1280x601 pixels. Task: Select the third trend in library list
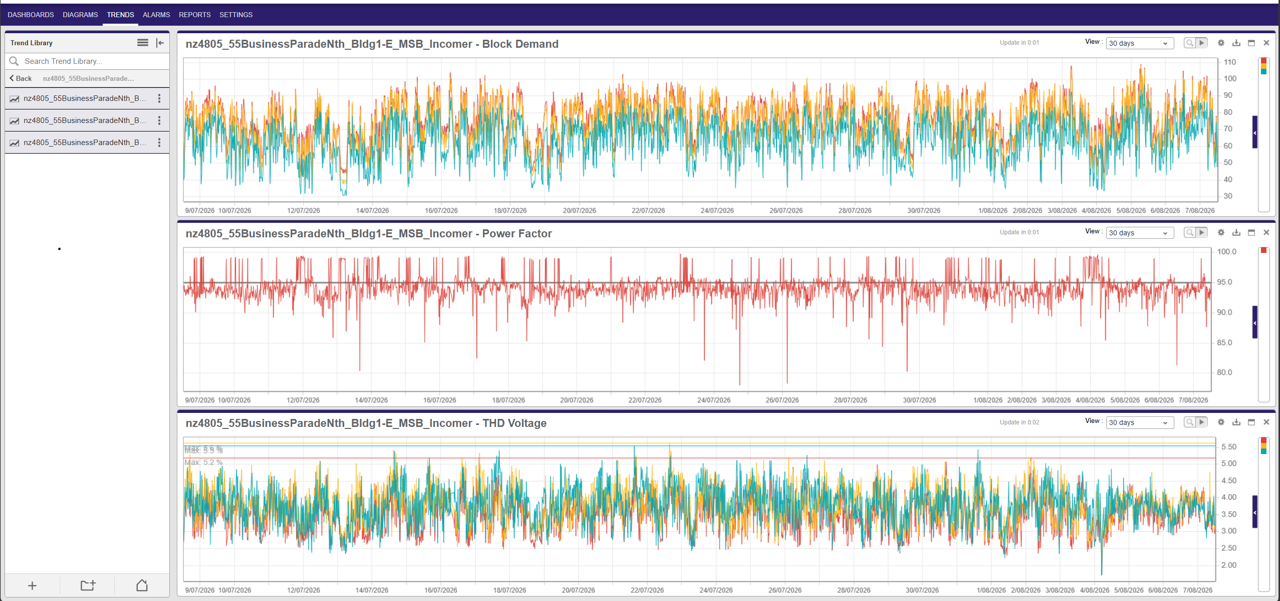(78, 142)
